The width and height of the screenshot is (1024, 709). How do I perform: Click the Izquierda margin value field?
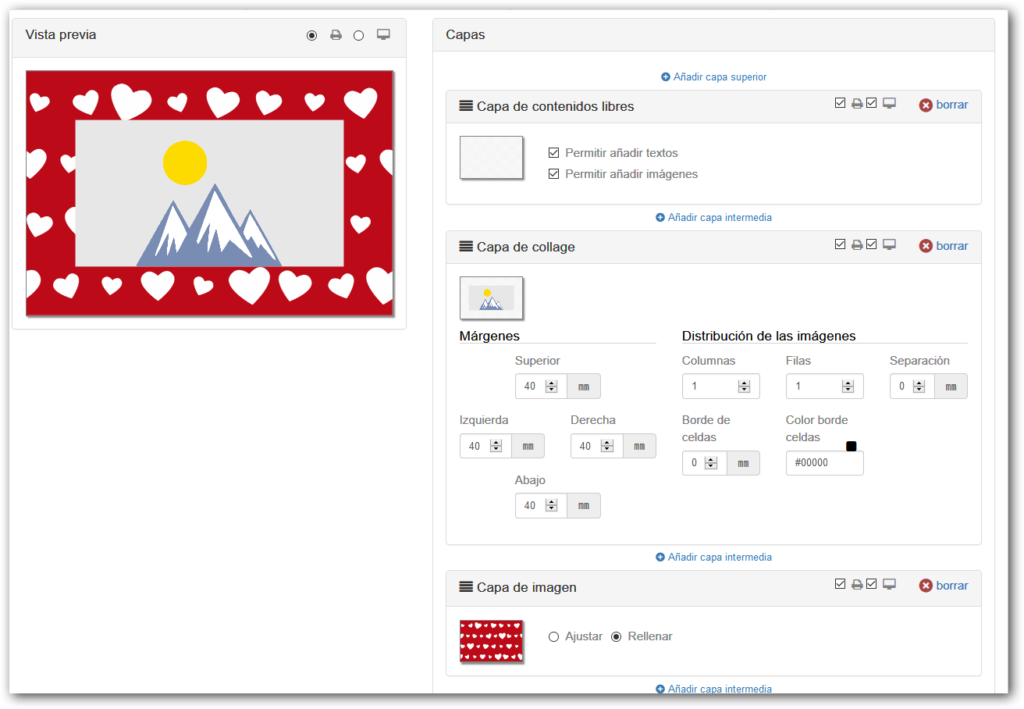click(485, 446)
